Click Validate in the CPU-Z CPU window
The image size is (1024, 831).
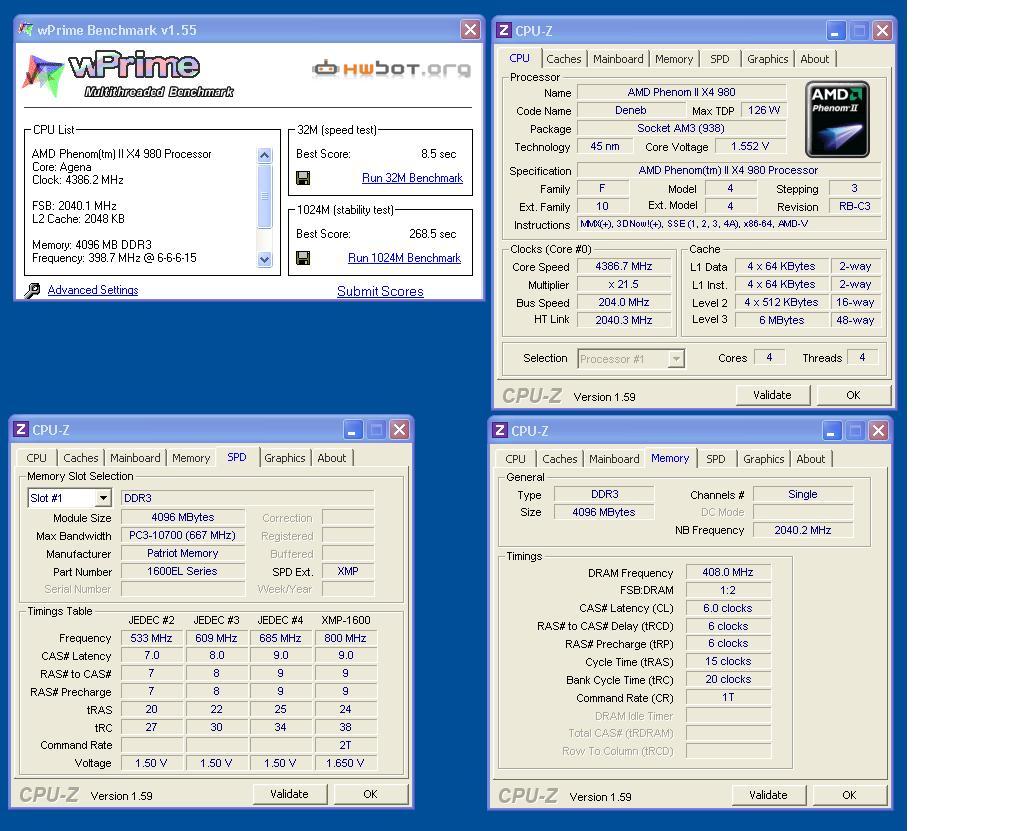coord(772,395)
